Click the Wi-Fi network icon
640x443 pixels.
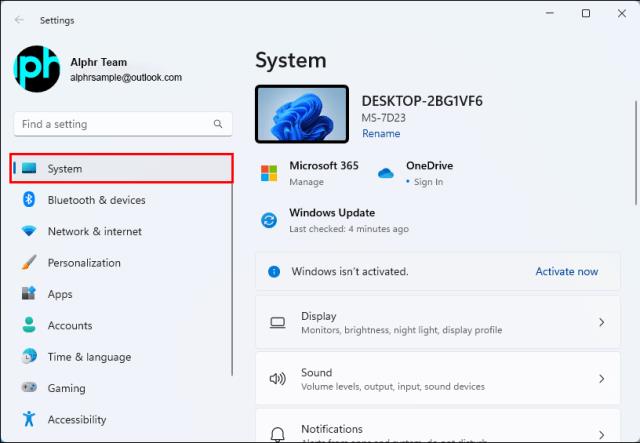pos(29,231)
